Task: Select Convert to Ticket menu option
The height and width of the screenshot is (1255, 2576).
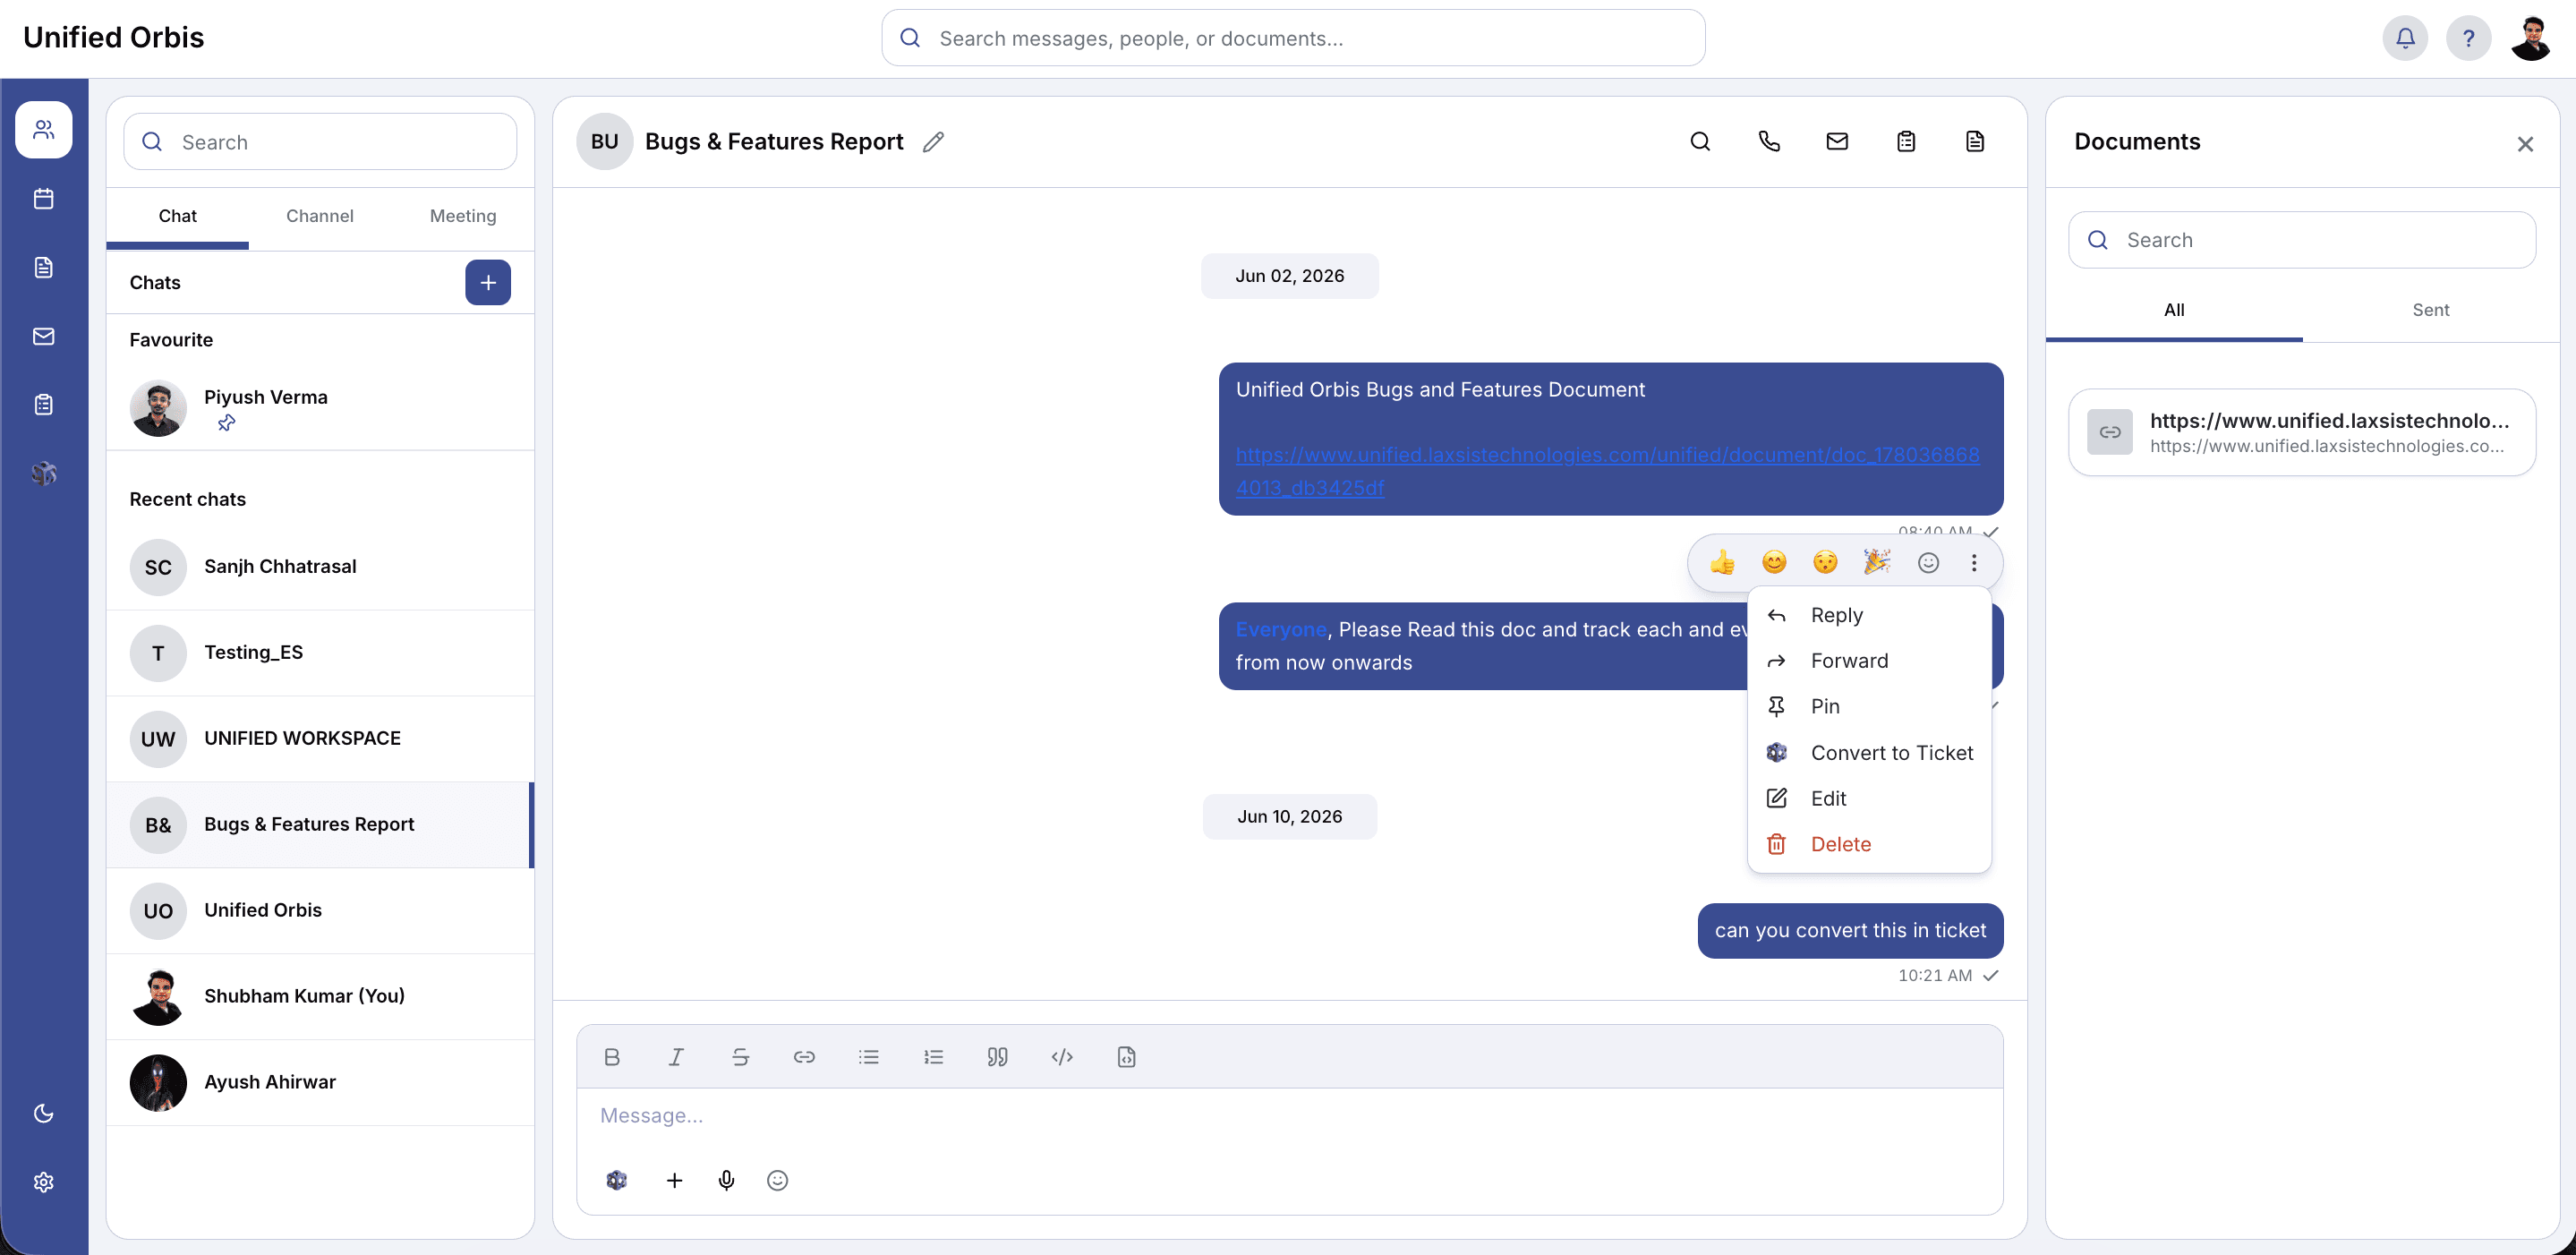Action: pyautogui.click(x=1869, y=752)
